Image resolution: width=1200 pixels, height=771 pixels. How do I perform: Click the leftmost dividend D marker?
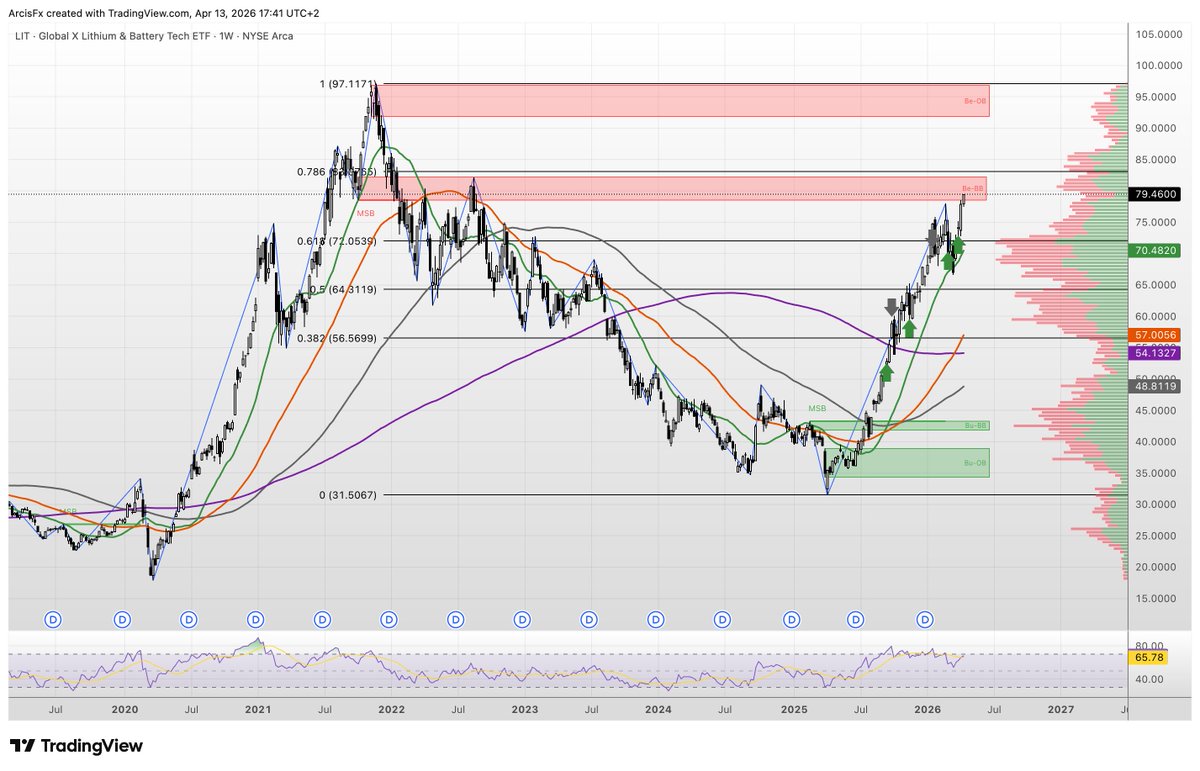(54, 620)
